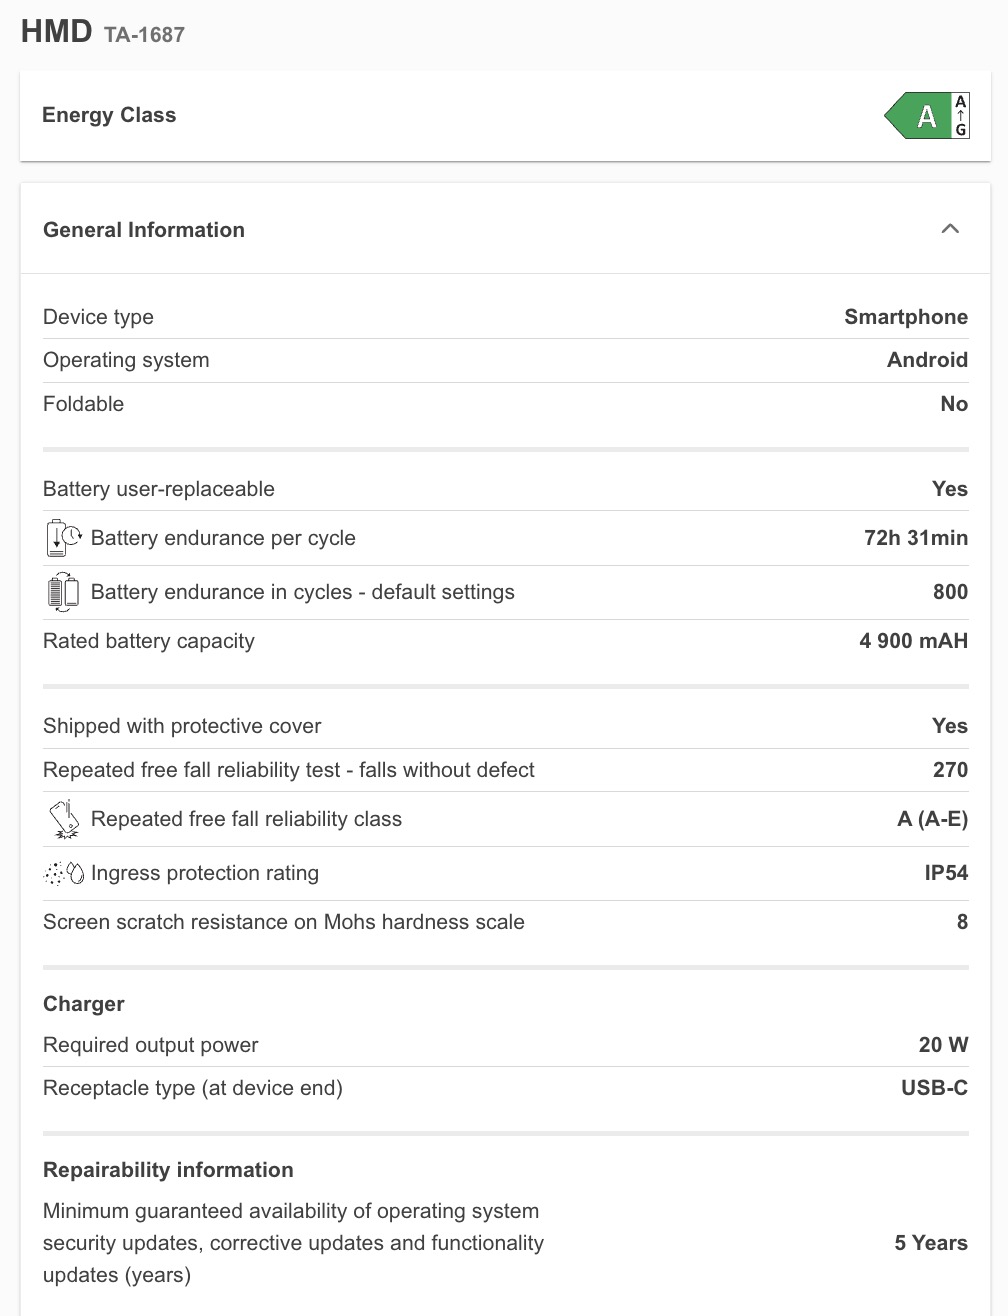
Task: Click the TA-1687 model identifier
Action: coord(144,35)
